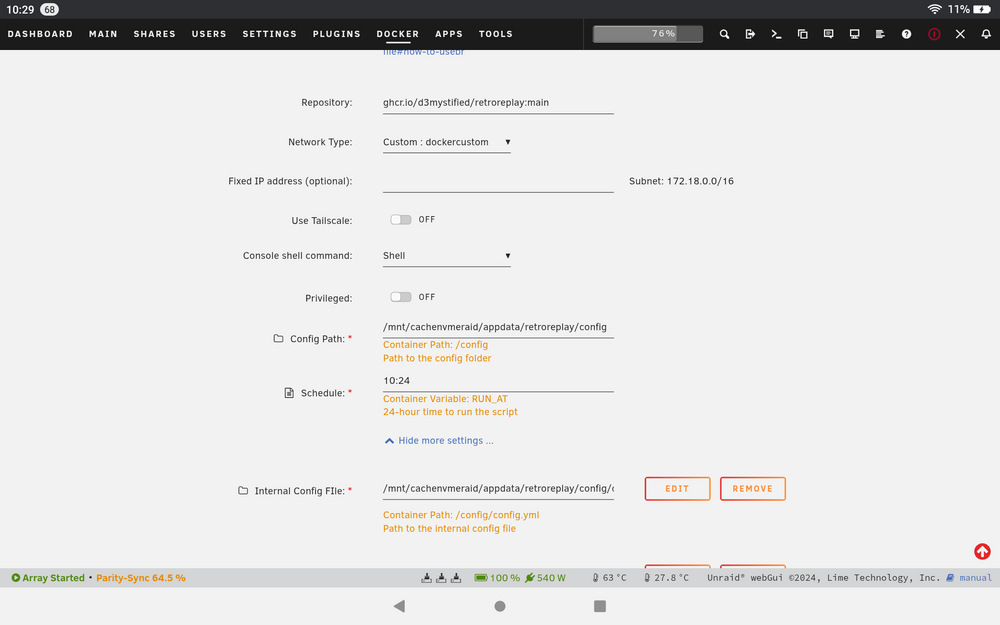1000x625 pixels.
Task: Click the Container Path: /config/config.yml text
Action: point(461,515)
